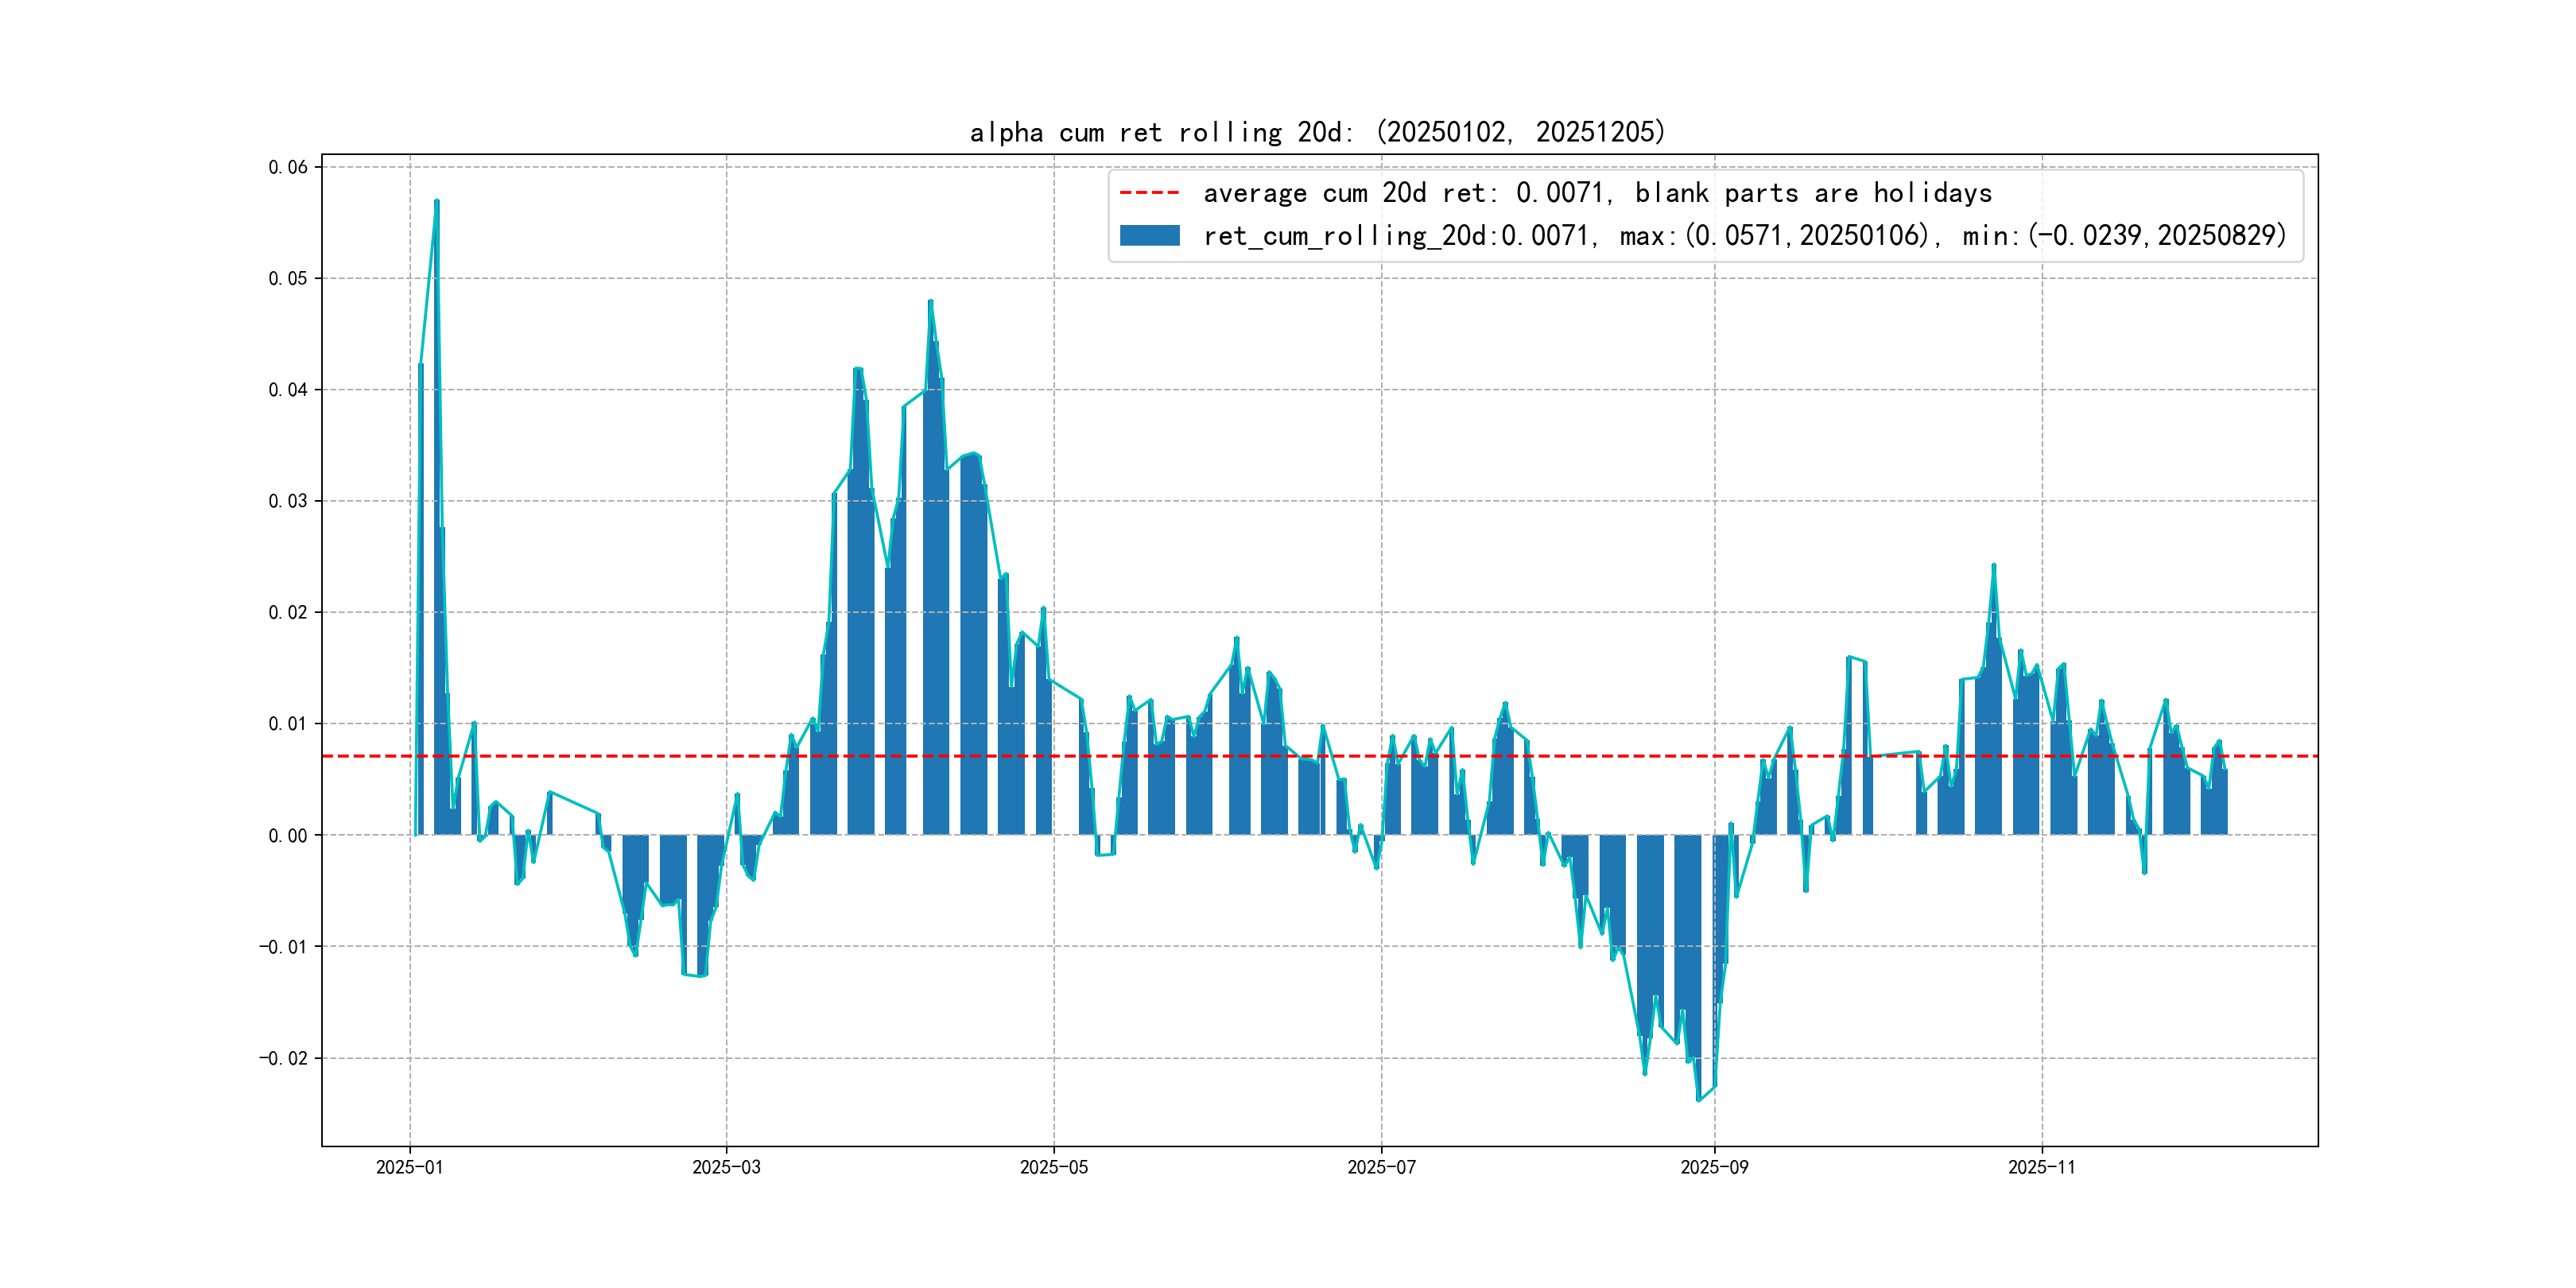Screen dimensions: 2576x1288
Task: Click the -0.02 y-axis tick label
Action: click(x=283, y=1059)
